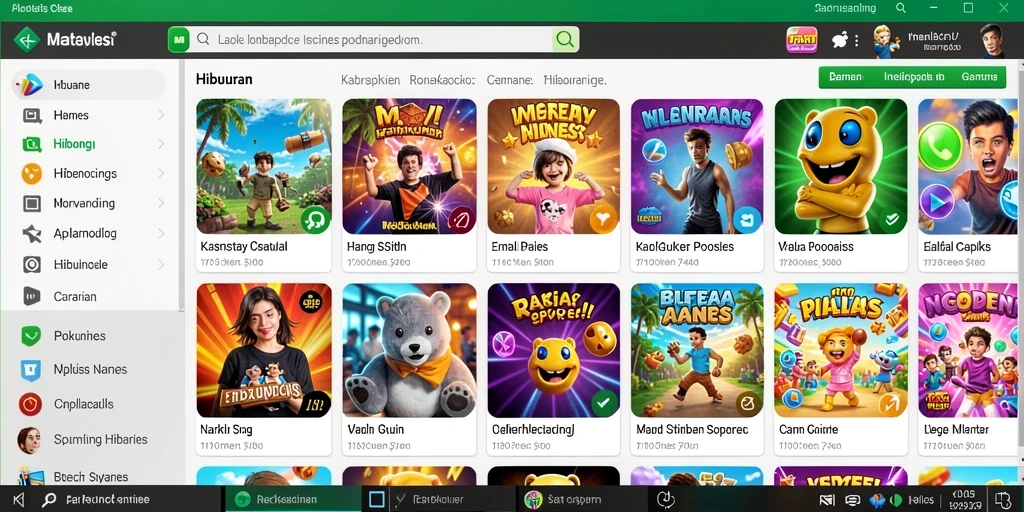The height and width of the screenshot is (512, 1024).
Task: Click green badge on Kasnstay Csatulal card
Action: [x=314, y=219]
